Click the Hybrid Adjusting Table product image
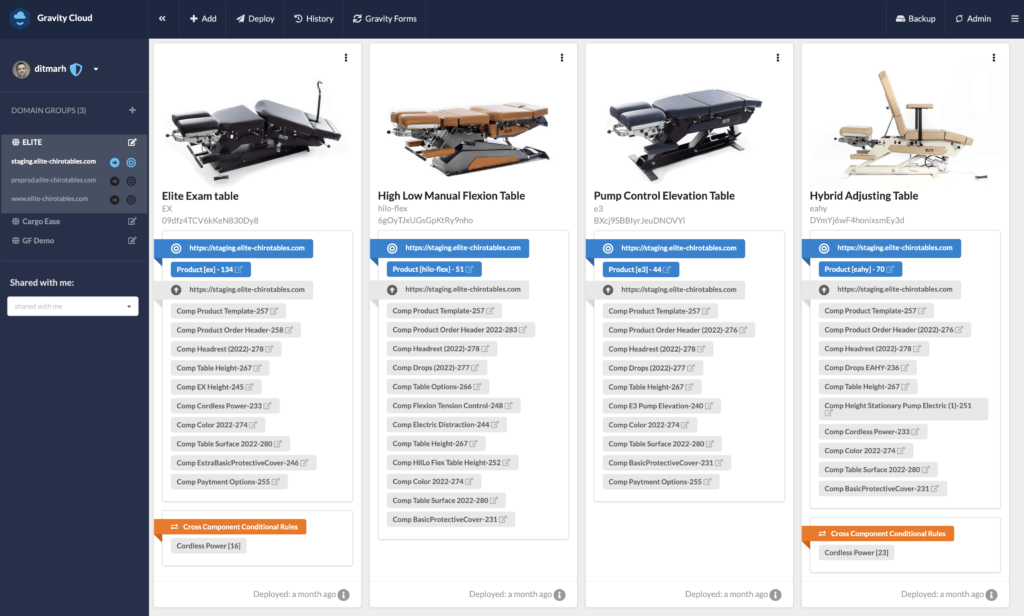1024x616 pixels. click(904, 124)
